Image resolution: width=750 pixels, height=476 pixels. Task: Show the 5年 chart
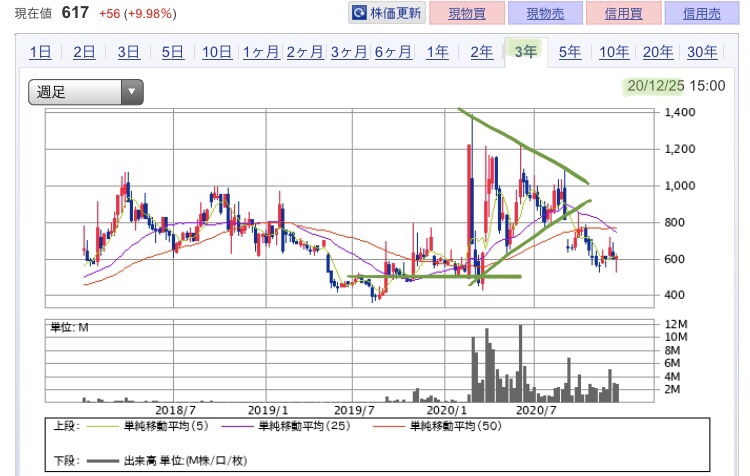coord(570,52)
